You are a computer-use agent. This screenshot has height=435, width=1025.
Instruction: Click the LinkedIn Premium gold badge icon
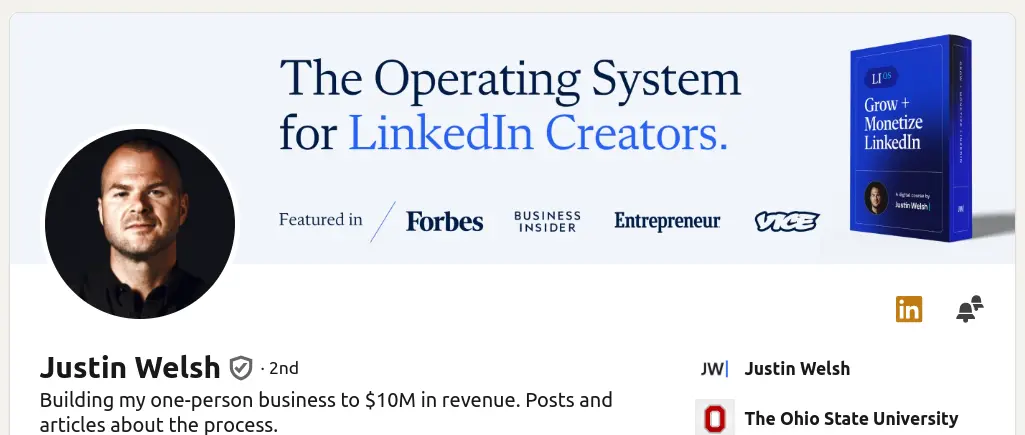909,309
